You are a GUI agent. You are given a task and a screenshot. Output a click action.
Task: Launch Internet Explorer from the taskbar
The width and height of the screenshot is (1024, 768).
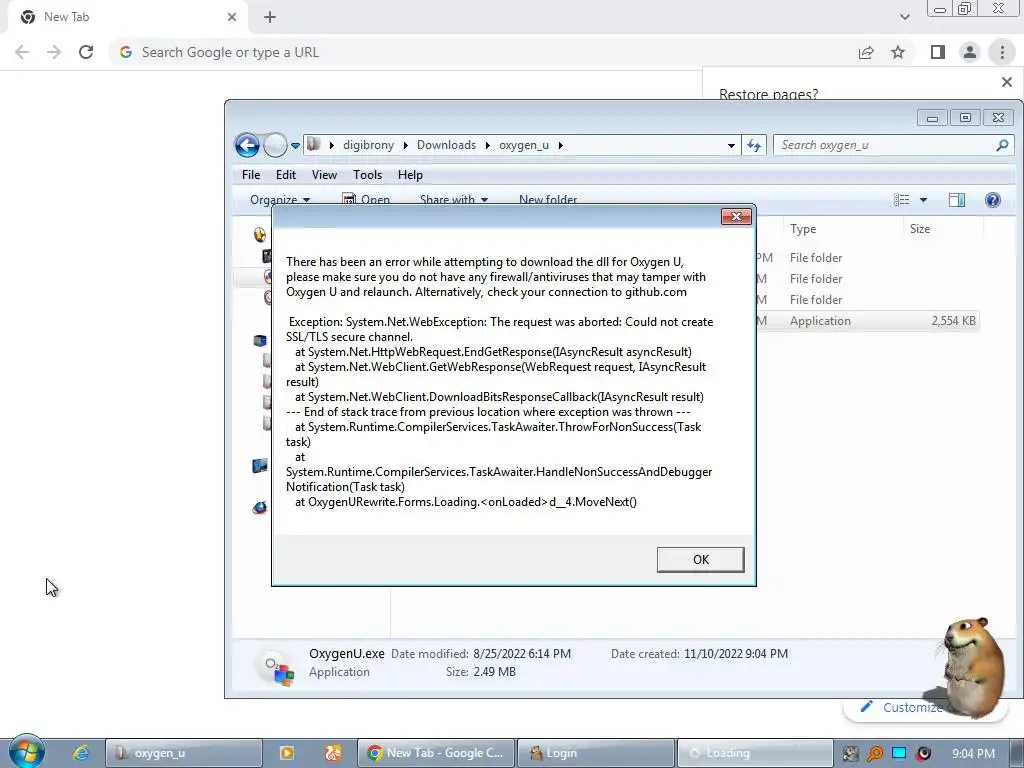click(x=81, y=753)
